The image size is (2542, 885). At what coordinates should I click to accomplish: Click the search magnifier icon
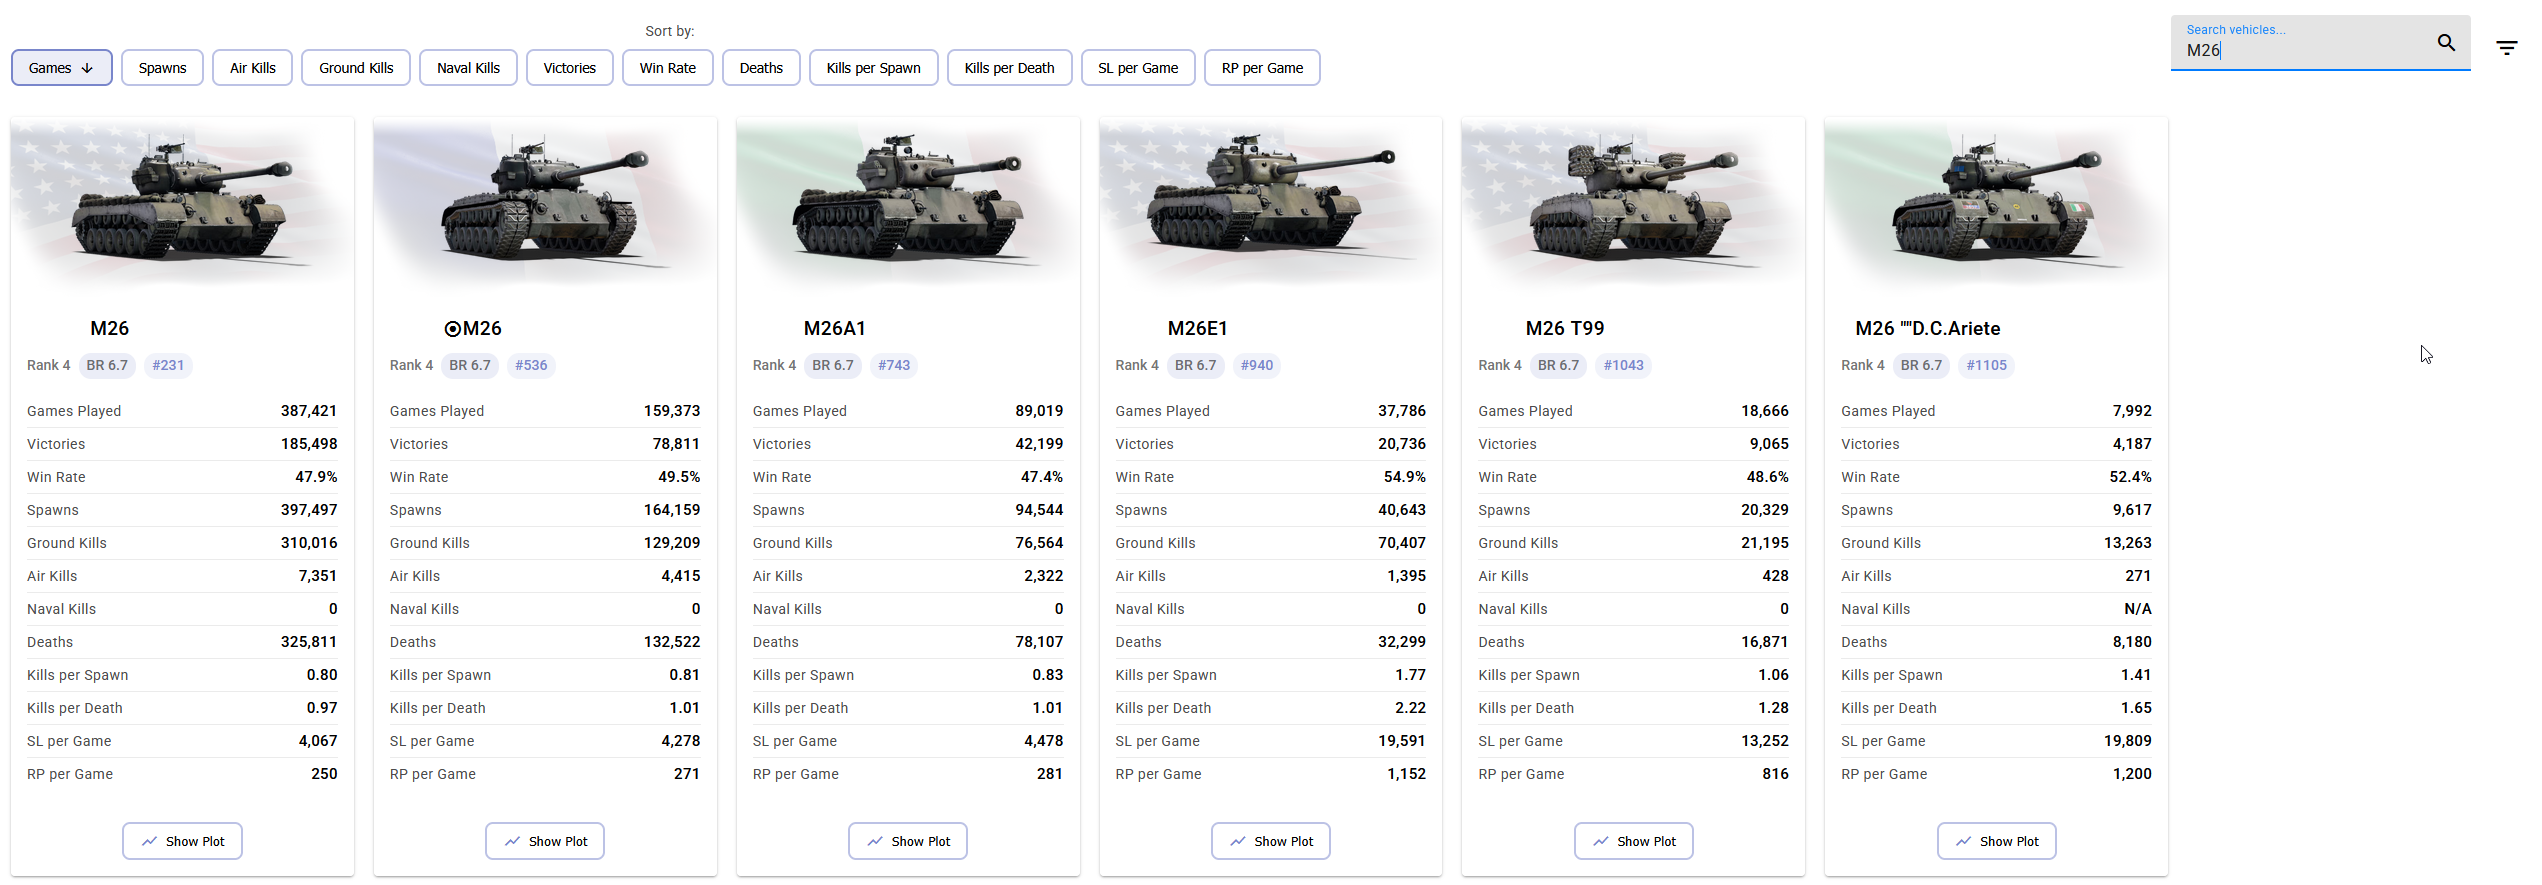pyautogui.click(x=2446, y=43)
